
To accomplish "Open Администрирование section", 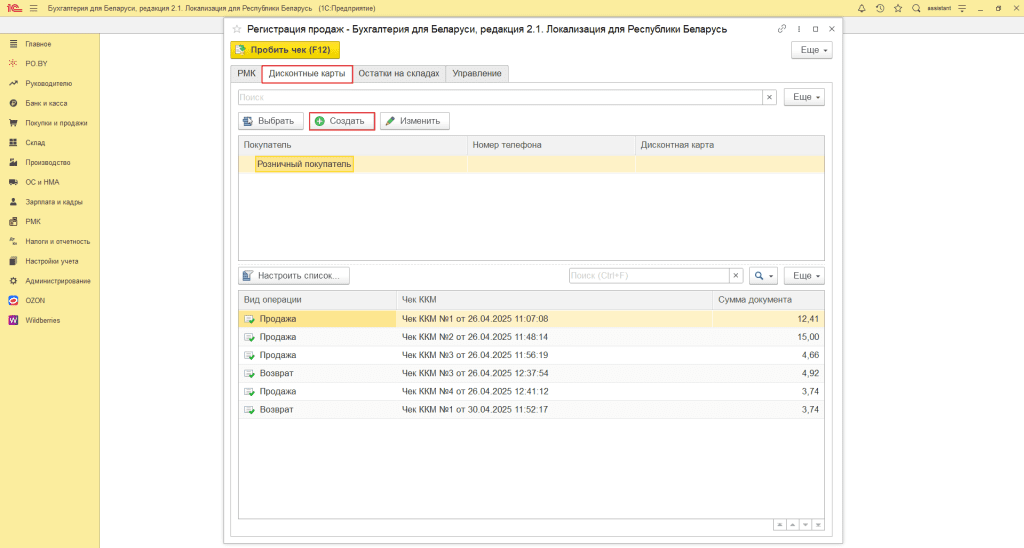I will pos(57,281).
